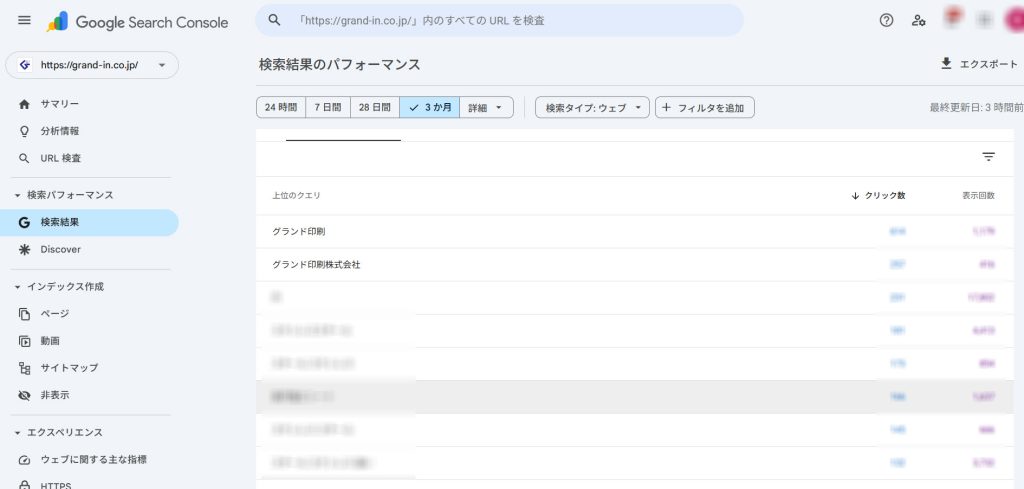The image size is (1024, 489).
Task: Open ウェブに関する主な指標 report
Action: 93,460
